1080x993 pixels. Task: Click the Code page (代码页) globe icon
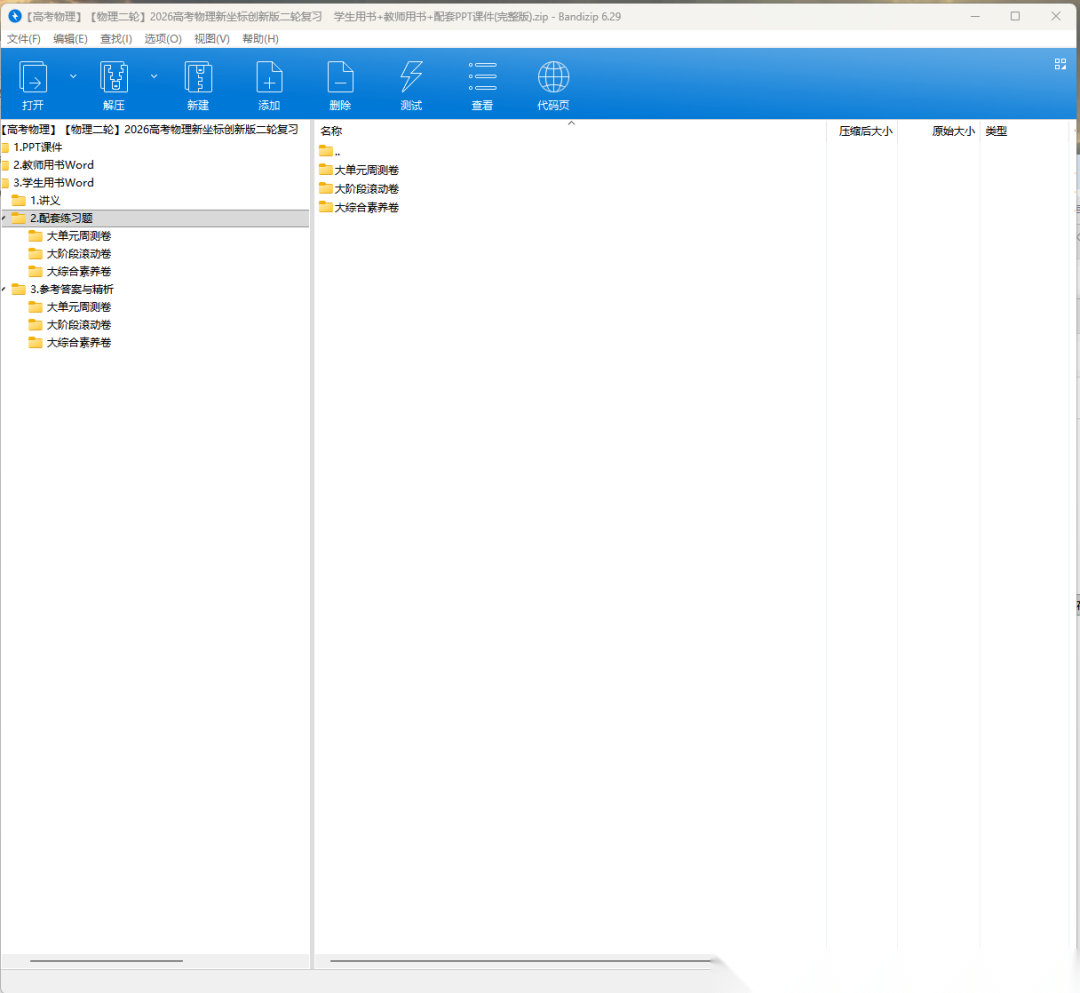[553, 78]
